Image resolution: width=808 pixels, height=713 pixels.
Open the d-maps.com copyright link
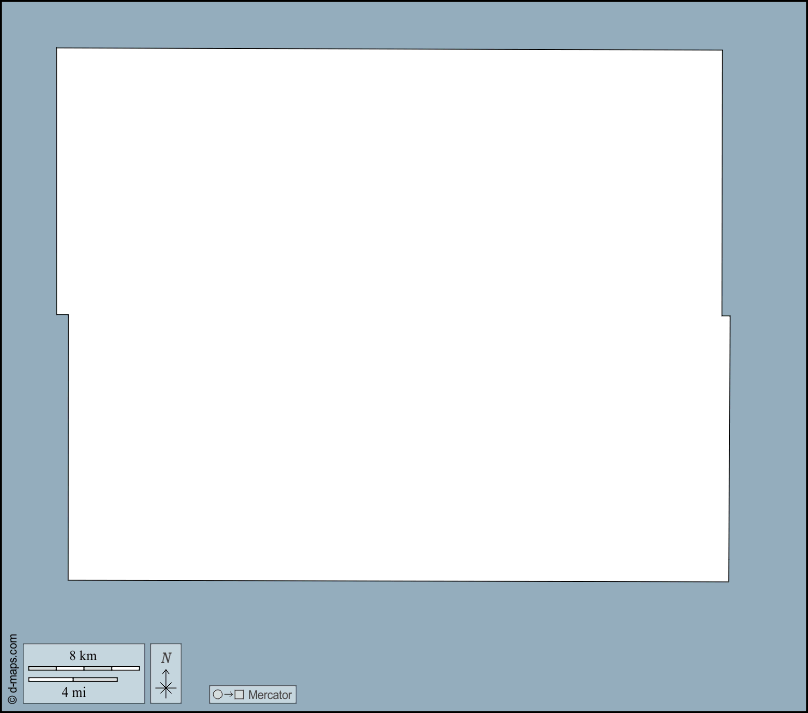tap(12, 668)
